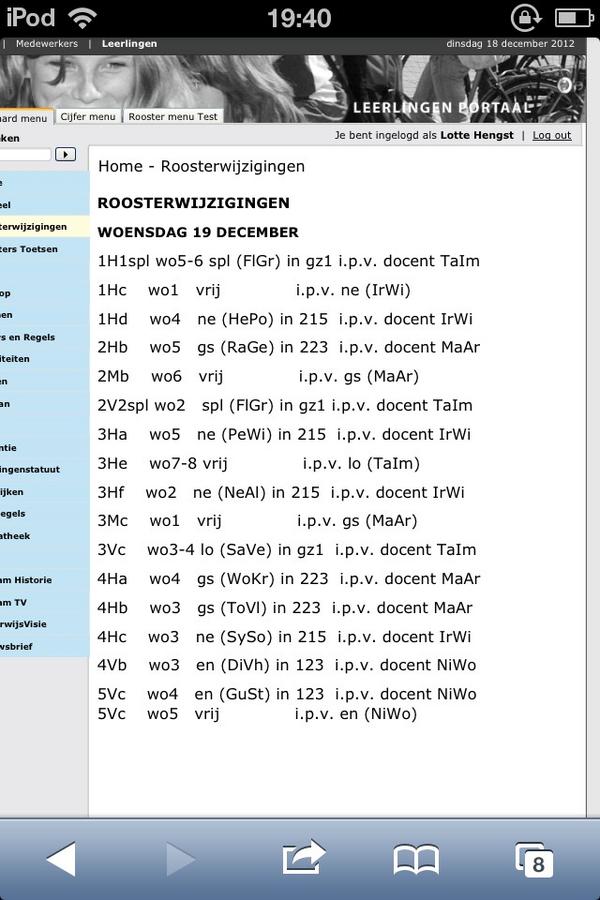Click the 4Vb wo3 en (DiVh) row
Screen dimensions: 600x900
pyautogui.click(x=287, y=665)
